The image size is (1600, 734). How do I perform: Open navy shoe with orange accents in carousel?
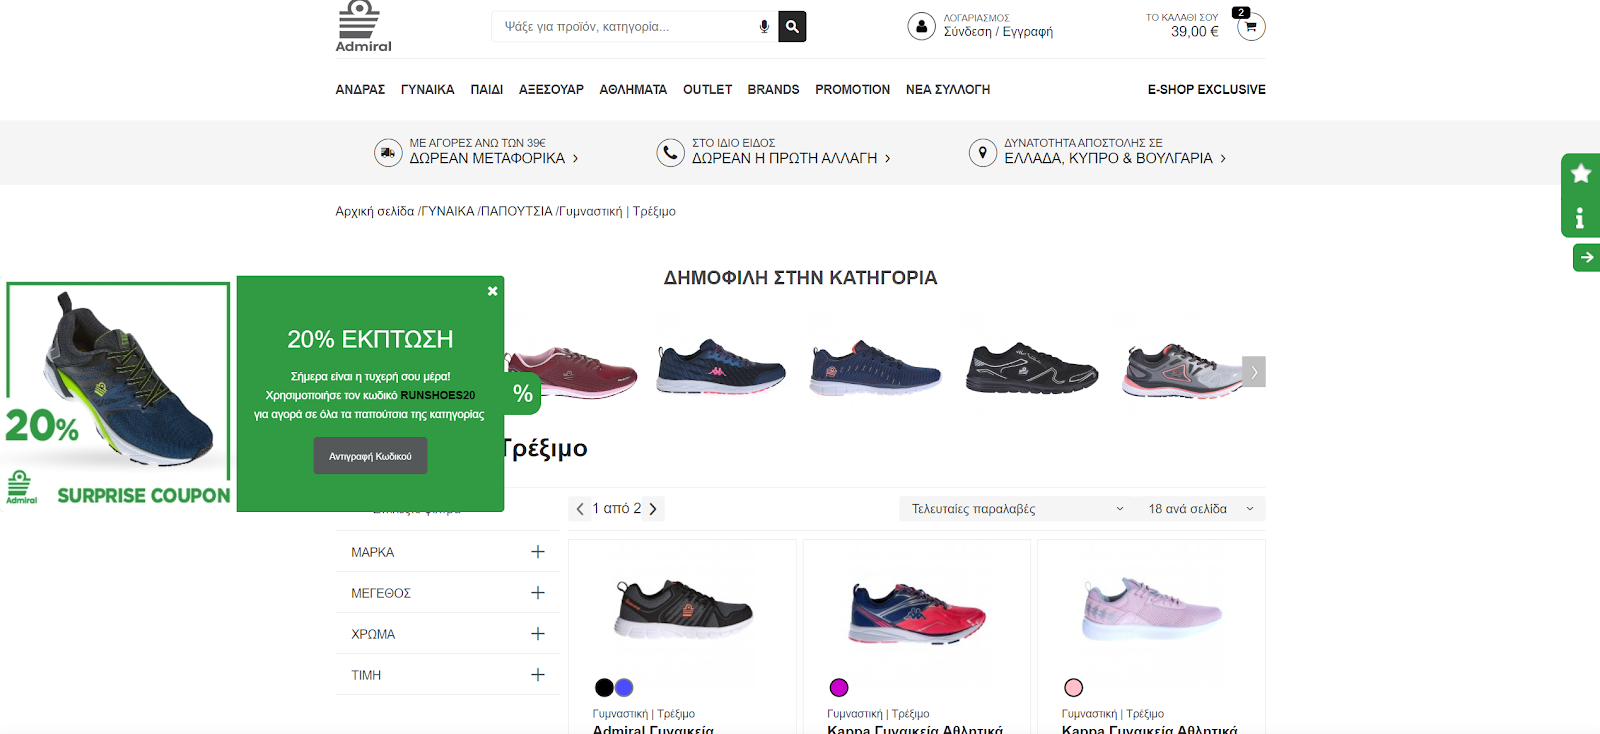(875, 368)
